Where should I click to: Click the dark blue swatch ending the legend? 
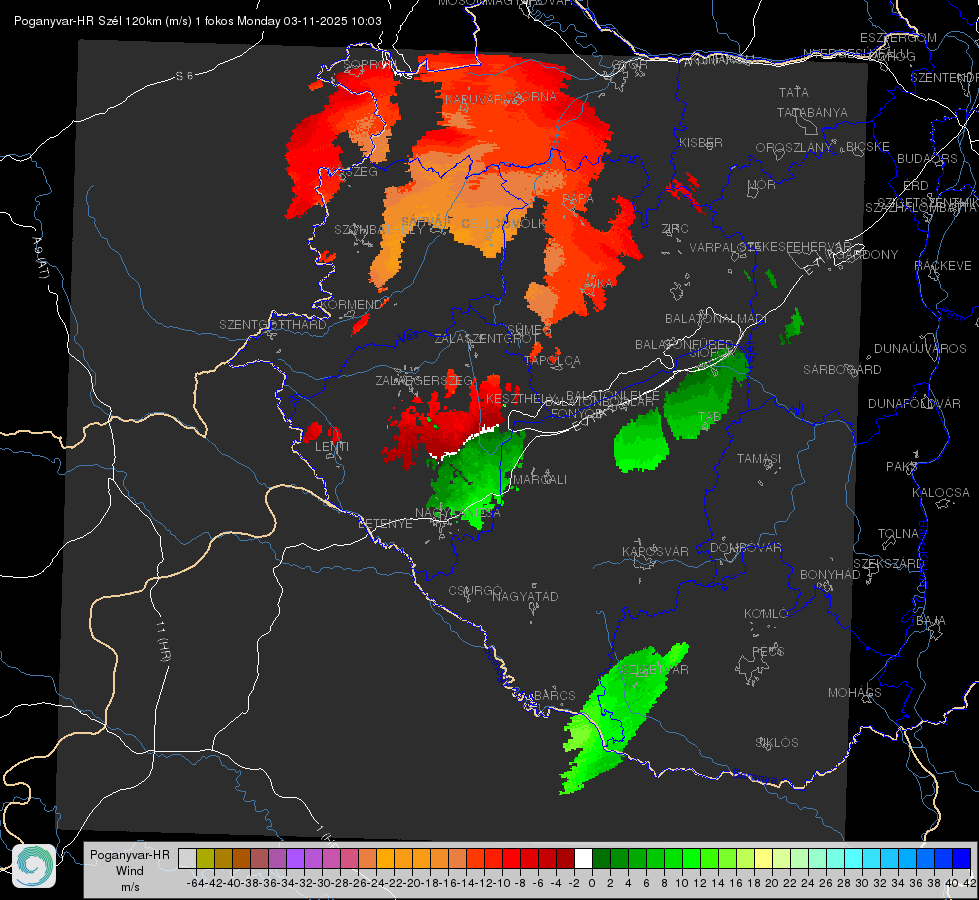click(x=962, y=858)
